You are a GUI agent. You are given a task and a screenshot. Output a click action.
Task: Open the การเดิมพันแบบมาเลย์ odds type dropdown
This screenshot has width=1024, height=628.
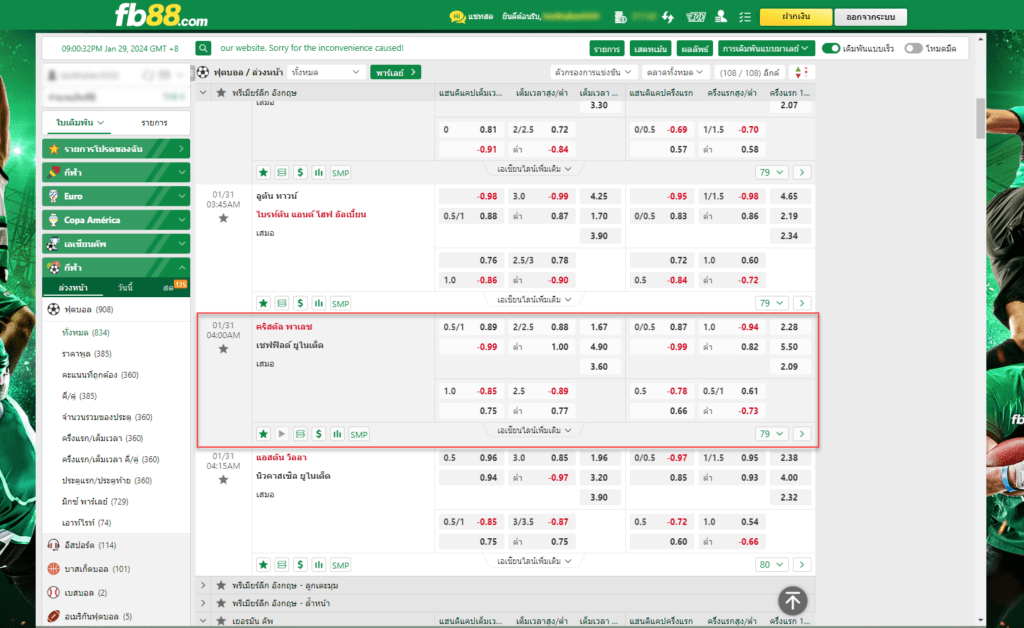click(x=765, y=48)
